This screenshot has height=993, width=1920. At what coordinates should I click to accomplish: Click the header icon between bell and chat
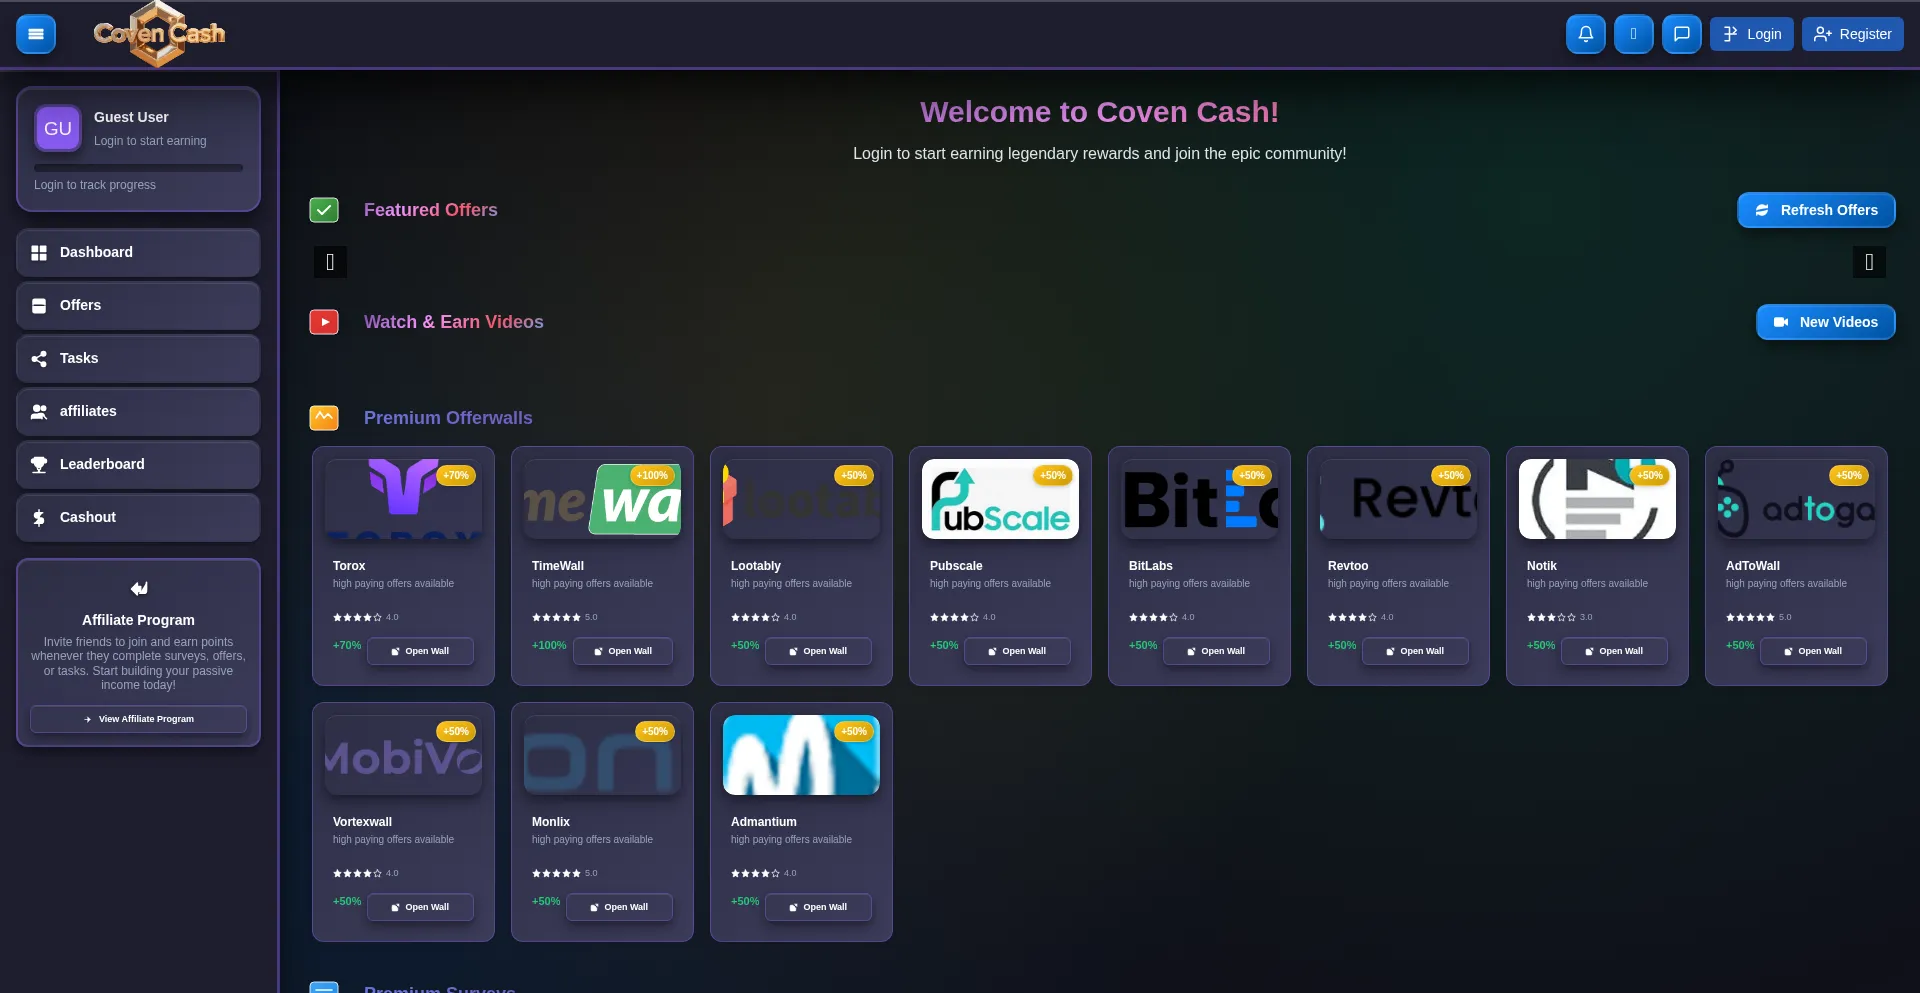(x=1633, y=34)
